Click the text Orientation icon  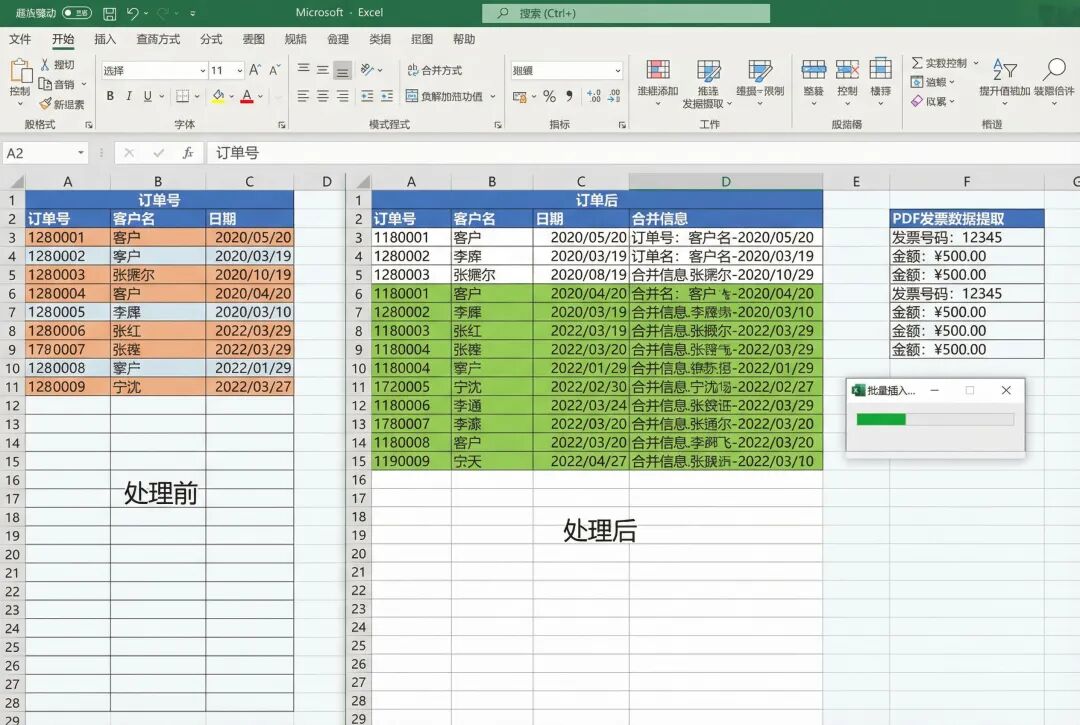(367, 70)
